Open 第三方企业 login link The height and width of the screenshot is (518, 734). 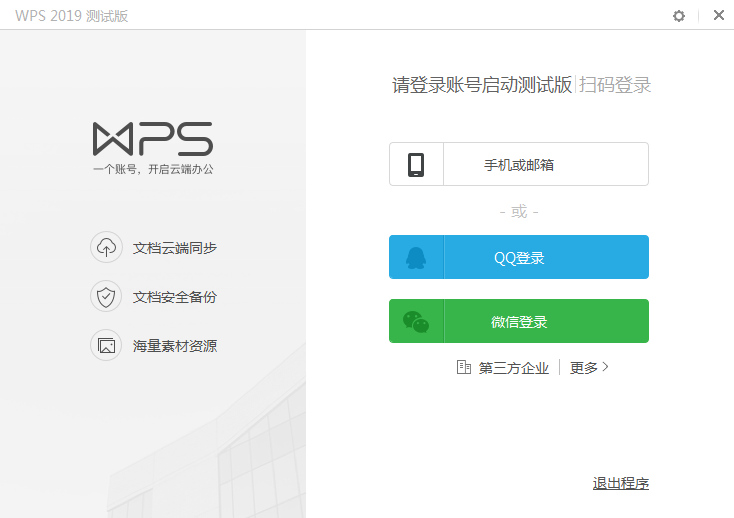[x=514, y=368]
